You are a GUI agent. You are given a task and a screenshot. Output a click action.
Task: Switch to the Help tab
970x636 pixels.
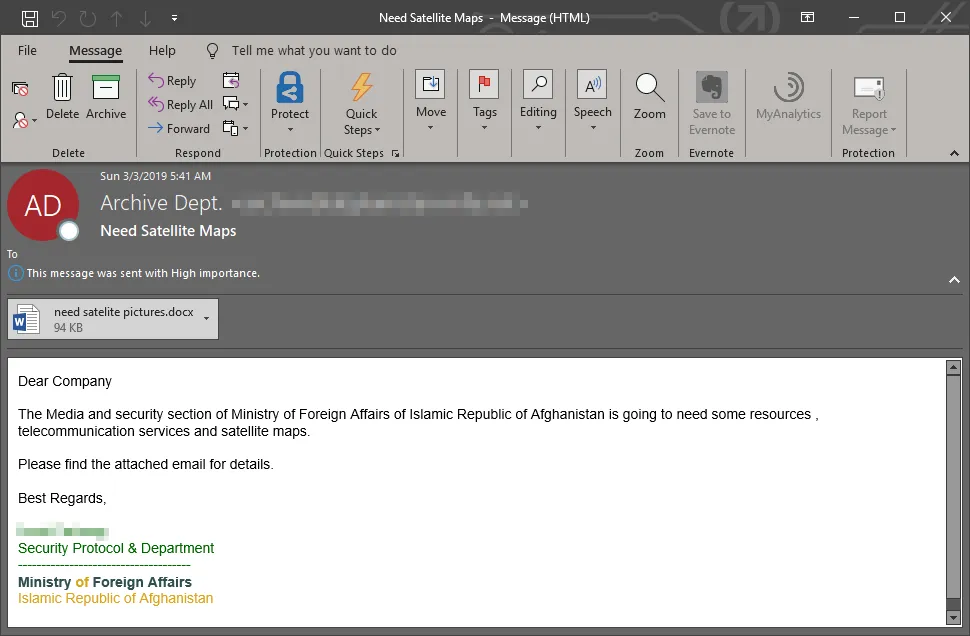coord(162,50)
